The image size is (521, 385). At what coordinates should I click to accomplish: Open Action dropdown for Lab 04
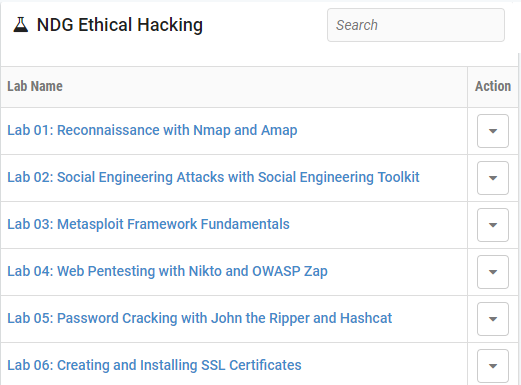(x=493, y=272)
